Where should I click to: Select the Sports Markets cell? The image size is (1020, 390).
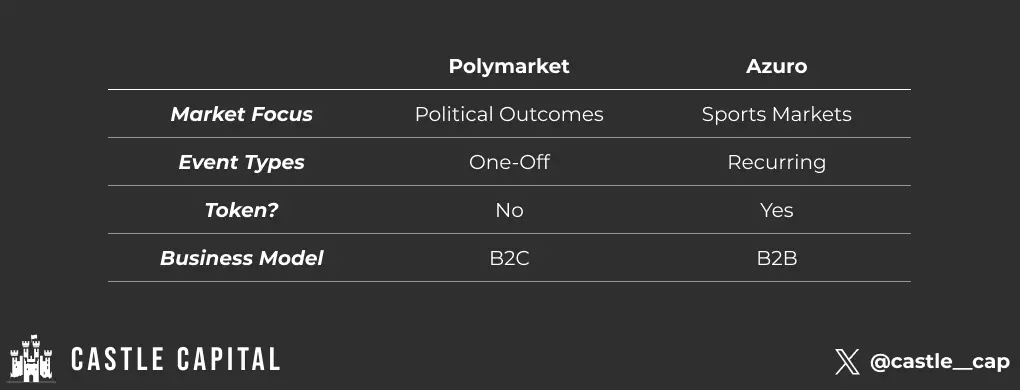point(776,114)
